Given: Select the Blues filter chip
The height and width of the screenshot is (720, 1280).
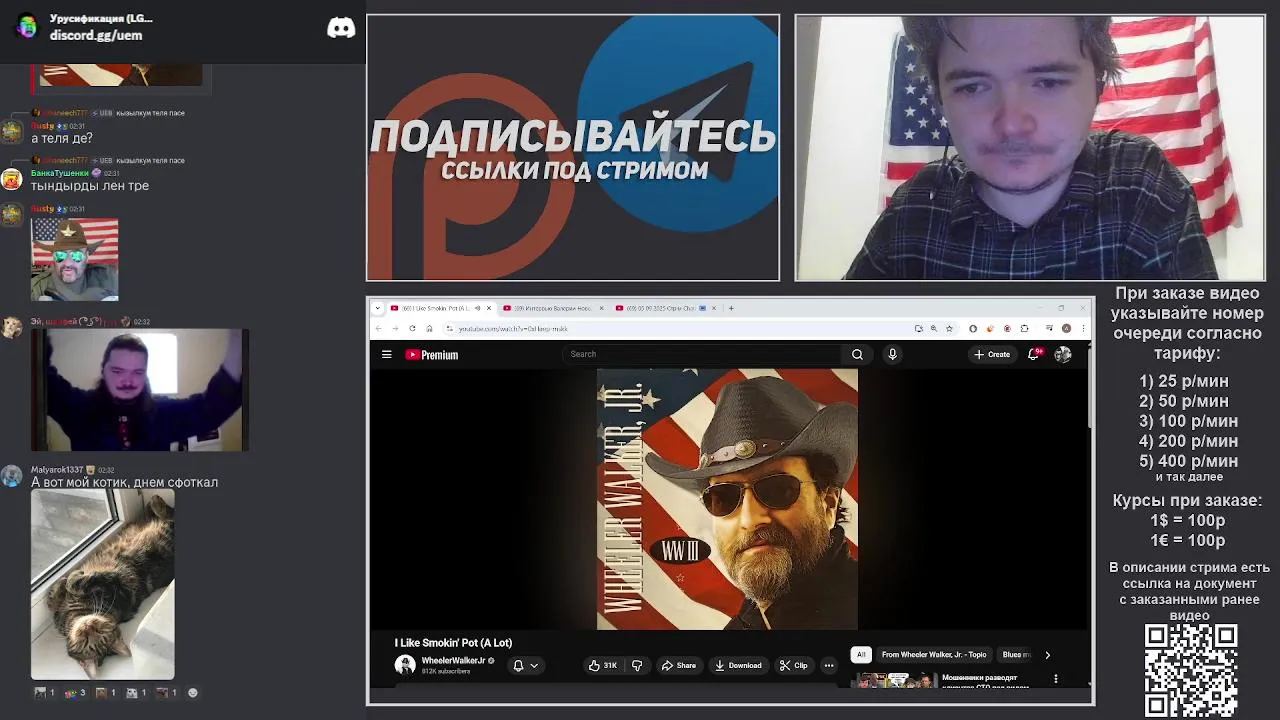Looking at the screenshot, I should [1014, 654].
